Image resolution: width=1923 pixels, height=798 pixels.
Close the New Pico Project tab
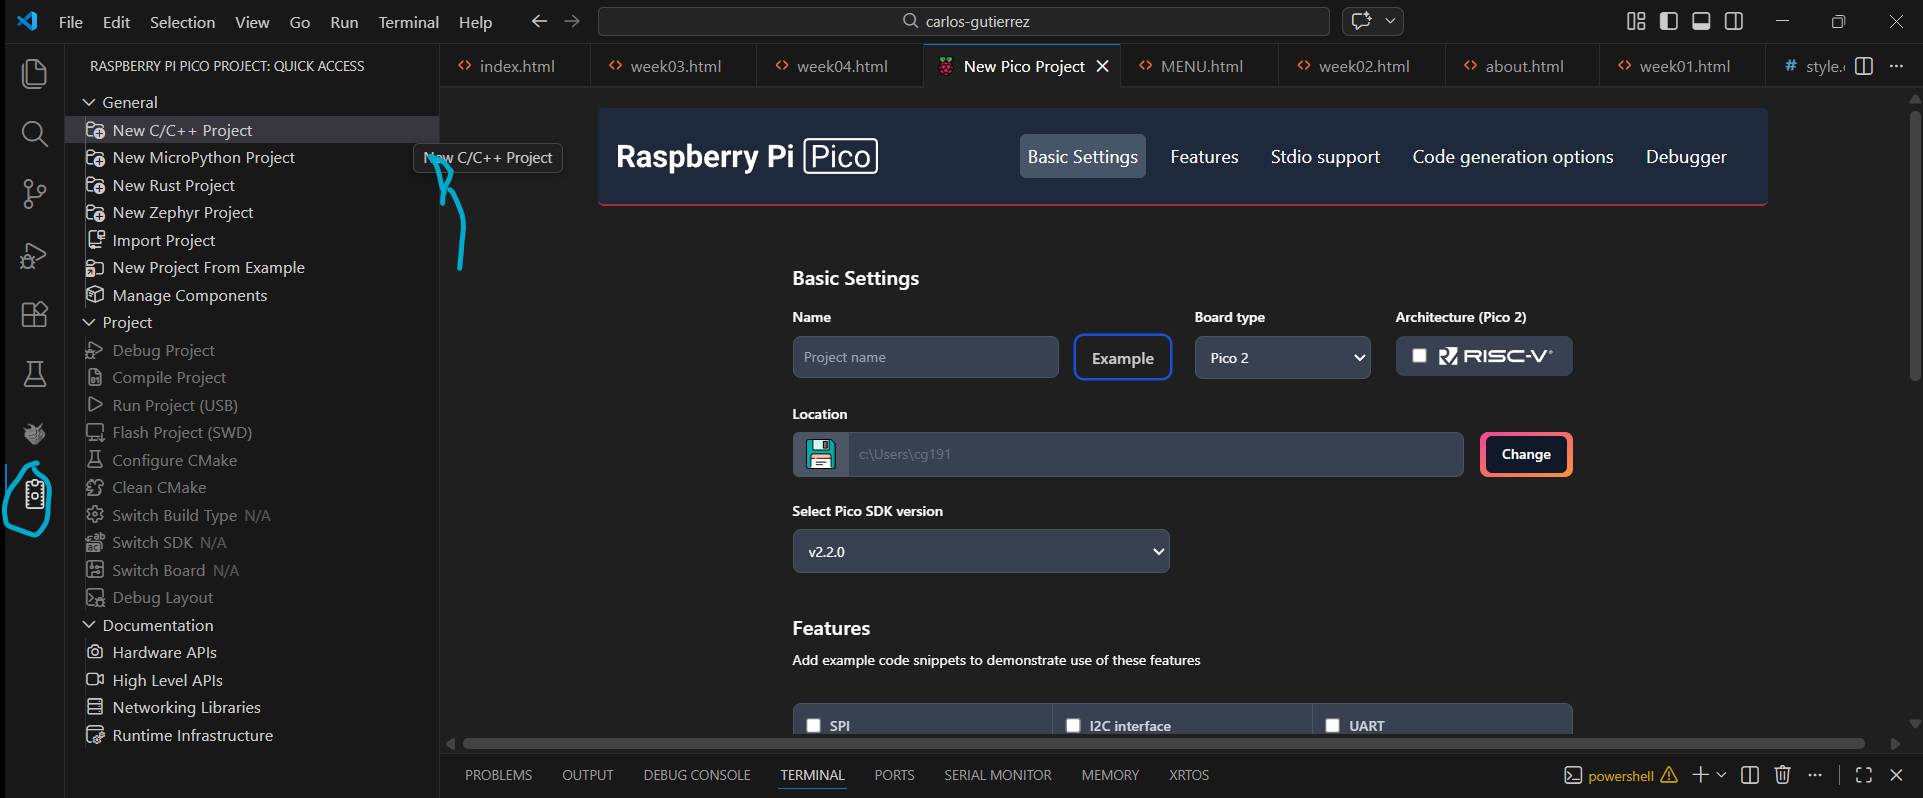(x=1103, y=66)
